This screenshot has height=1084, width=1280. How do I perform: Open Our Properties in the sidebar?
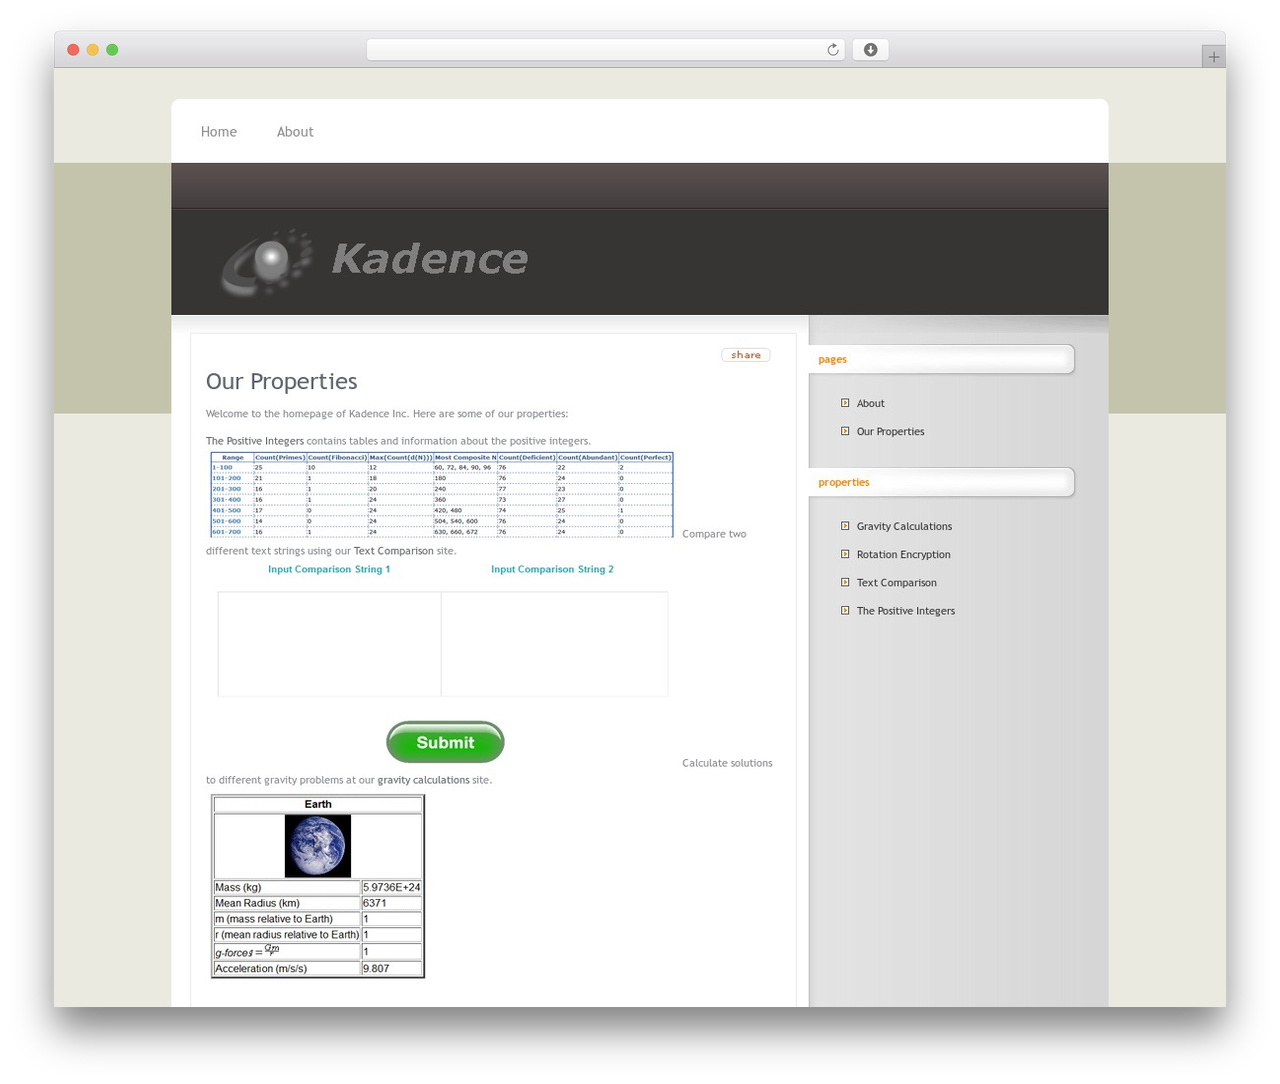(x=890, y=432)
